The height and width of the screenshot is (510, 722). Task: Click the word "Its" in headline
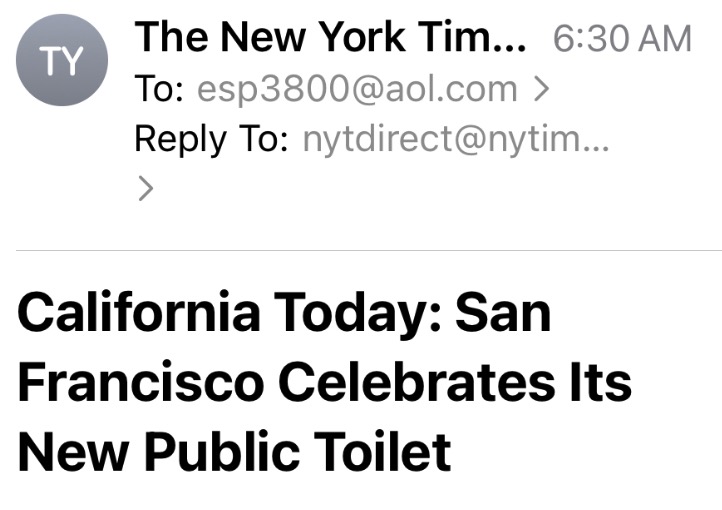click(595, 383)
